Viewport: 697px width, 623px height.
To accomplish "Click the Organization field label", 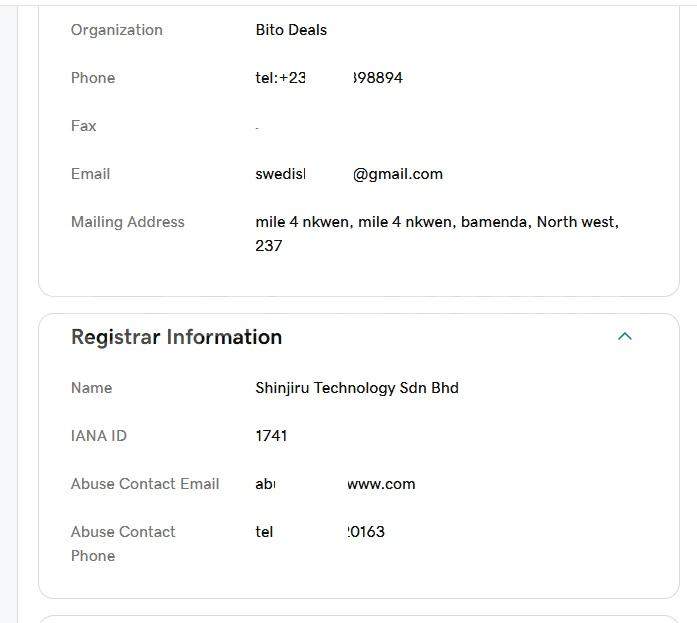I will (x=116, y=30).
